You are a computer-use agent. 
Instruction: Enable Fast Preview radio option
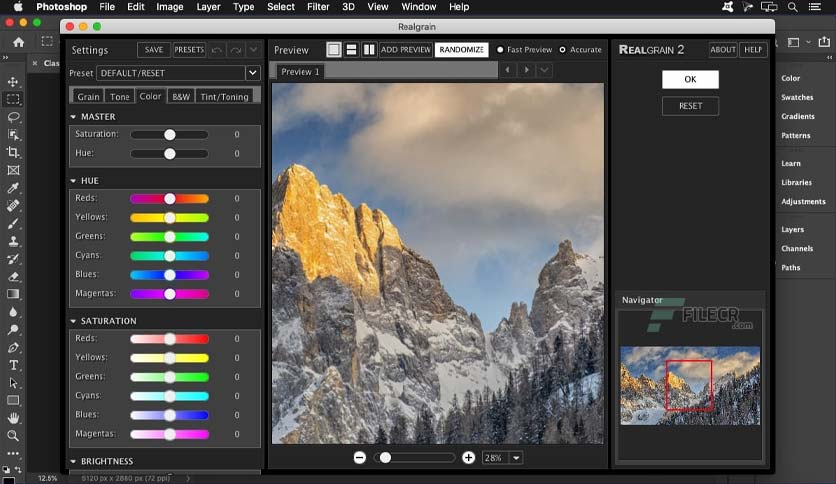pyautogui.click(x=500, y=50)
